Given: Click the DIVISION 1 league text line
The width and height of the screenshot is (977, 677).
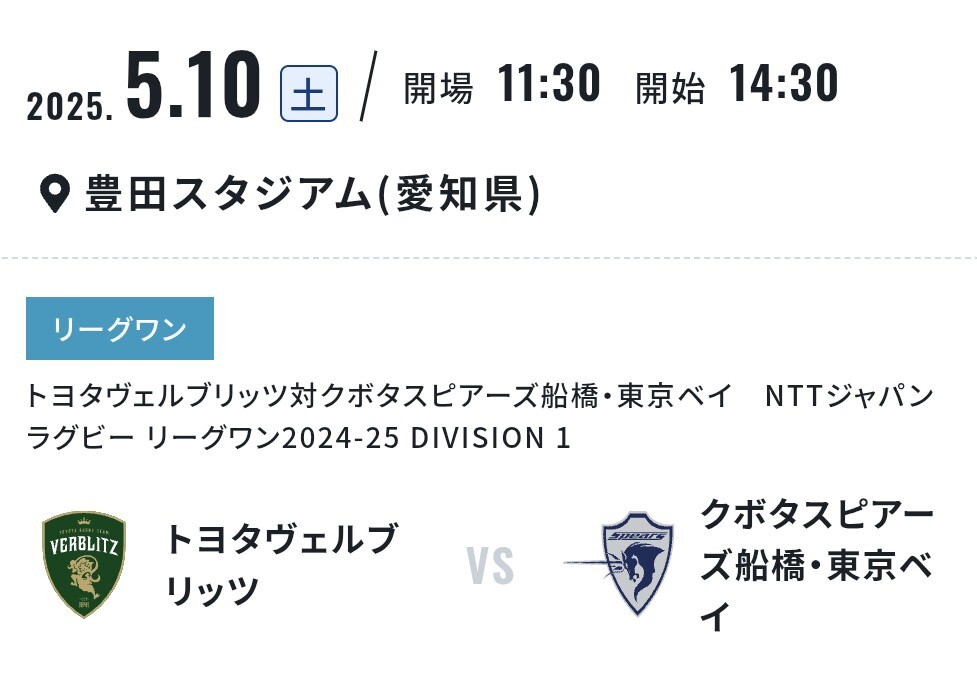Looking at the screenshot, I should [x=298, y=438].
